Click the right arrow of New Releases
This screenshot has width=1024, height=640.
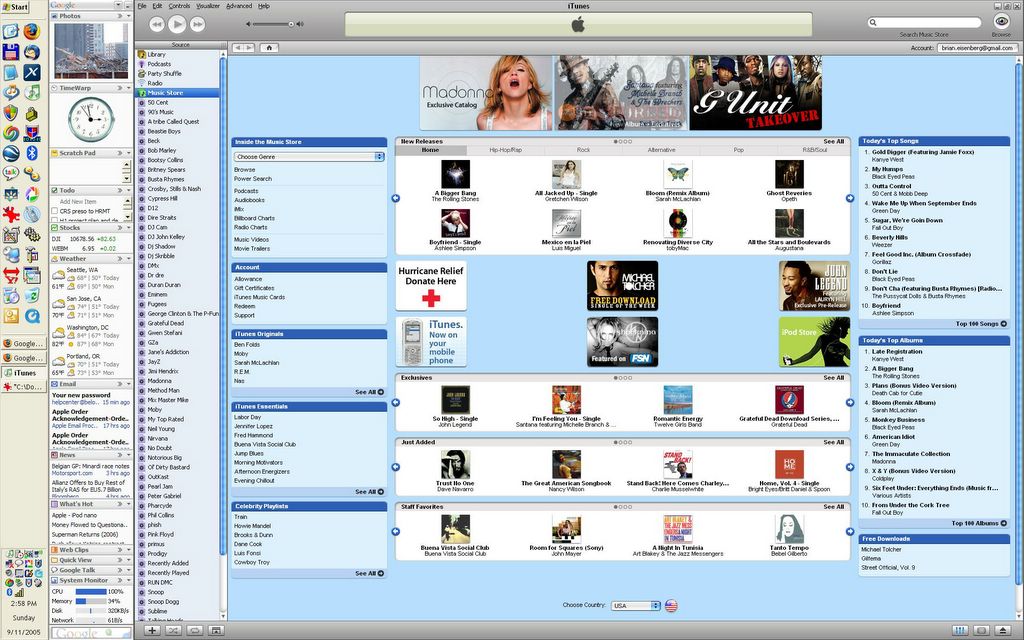click(x=850, y=198)
